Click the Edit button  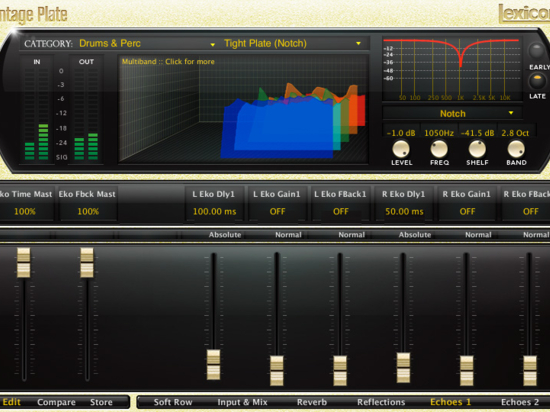click(11, 402)
